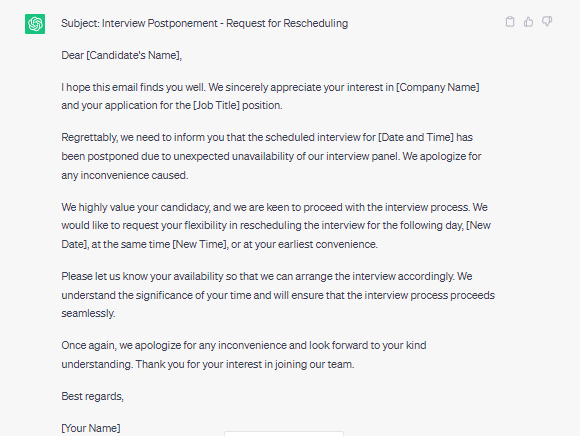
Task: Click the [New Time] placeholder text
Action: pyautogui.click(x=200, y=244)
